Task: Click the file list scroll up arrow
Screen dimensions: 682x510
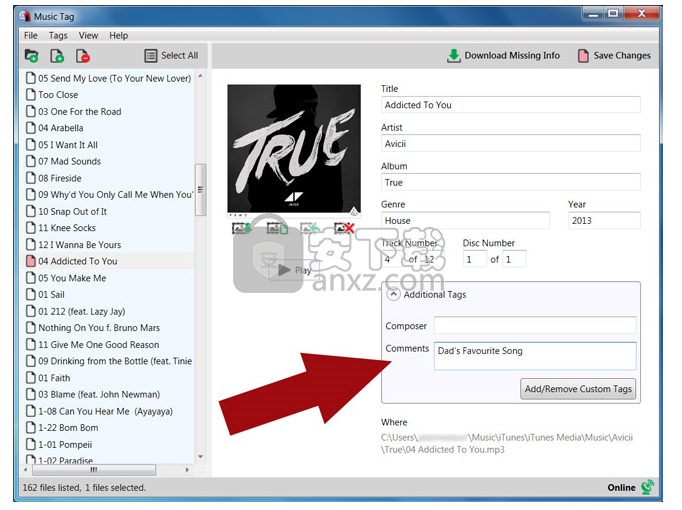Action: click(200, 76)
